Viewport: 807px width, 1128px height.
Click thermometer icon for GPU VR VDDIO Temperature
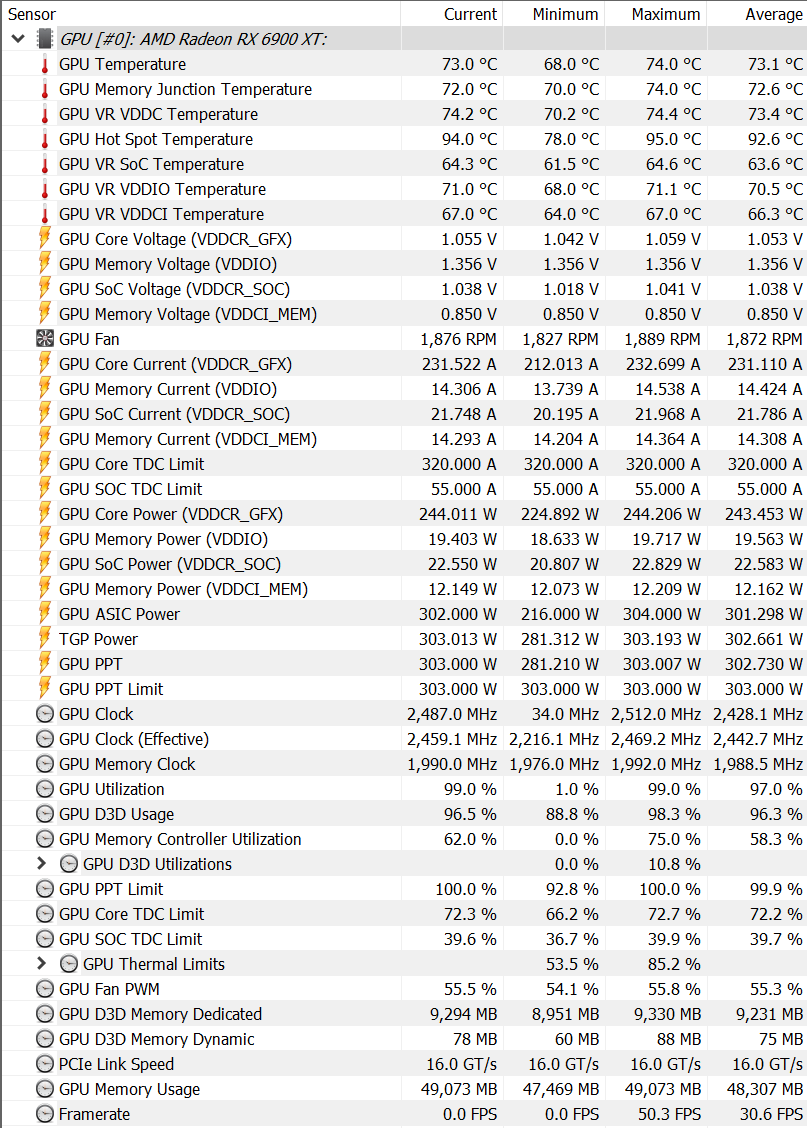(x=45, y=190)
